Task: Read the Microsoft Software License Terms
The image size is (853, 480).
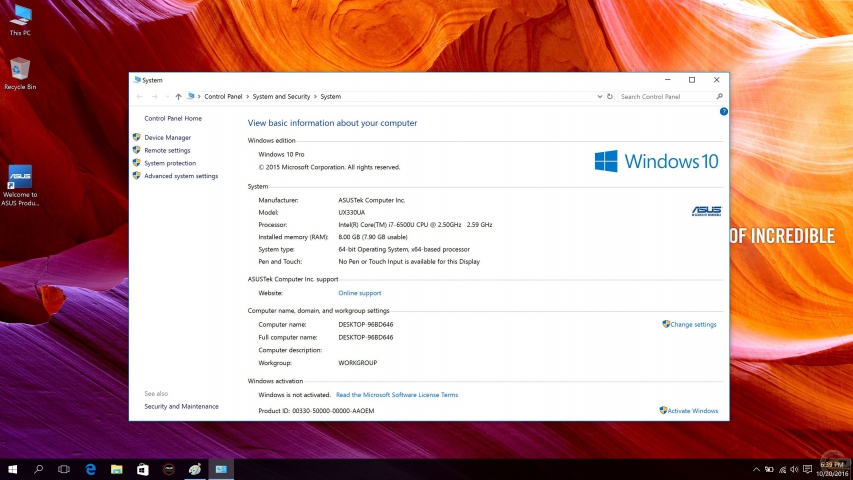Action: coord(397,395)
